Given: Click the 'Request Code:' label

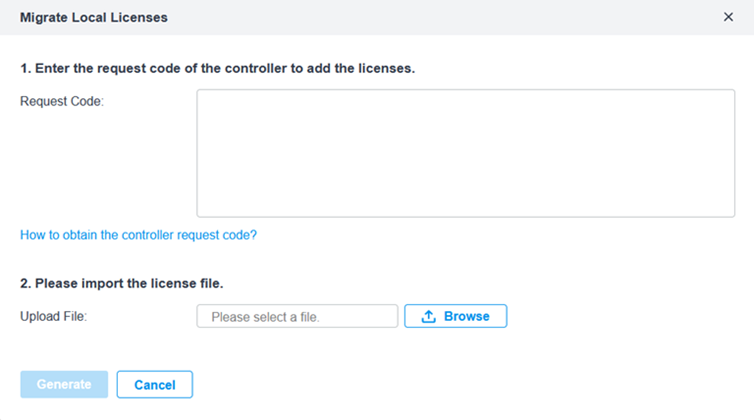Looking at the screenshot, I should tap(62, 102).
